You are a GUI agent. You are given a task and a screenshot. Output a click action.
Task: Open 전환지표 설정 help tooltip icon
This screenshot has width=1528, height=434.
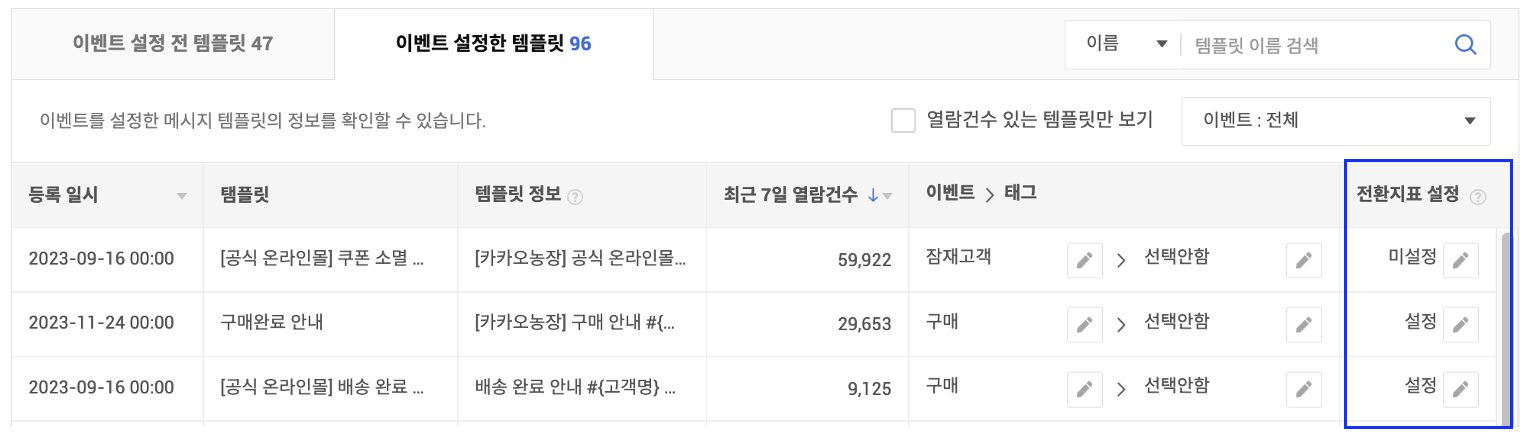[1478, 197]
